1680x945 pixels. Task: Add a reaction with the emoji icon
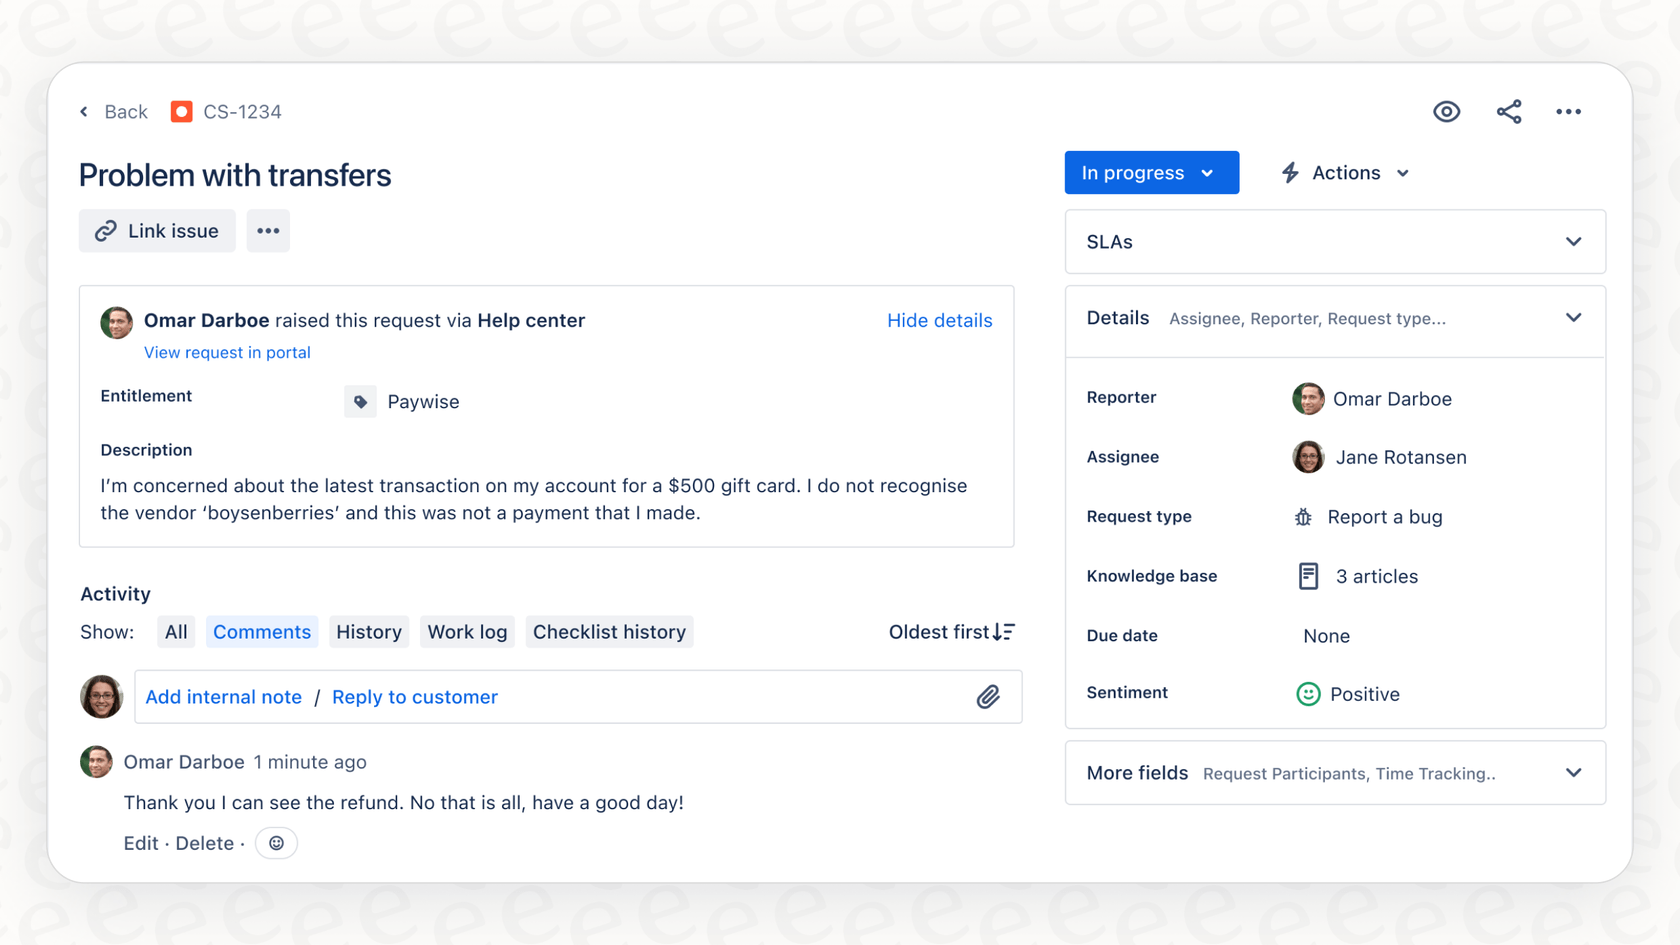(276, 842)
